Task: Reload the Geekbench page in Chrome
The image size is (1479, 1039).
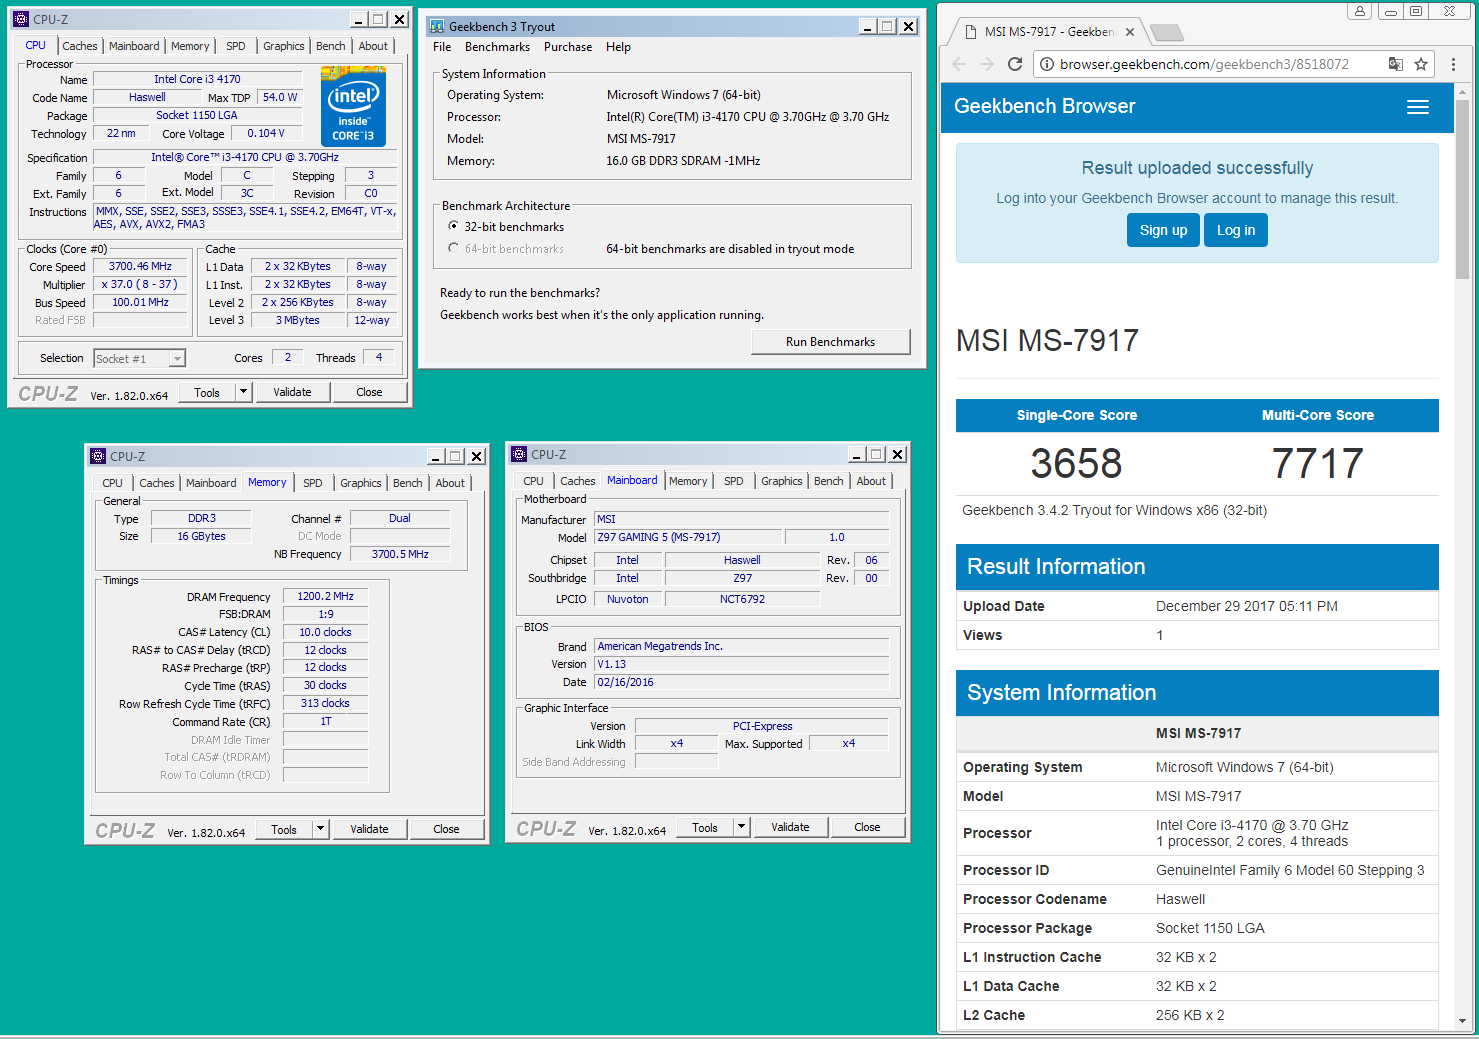Action: coord(1015,64)
